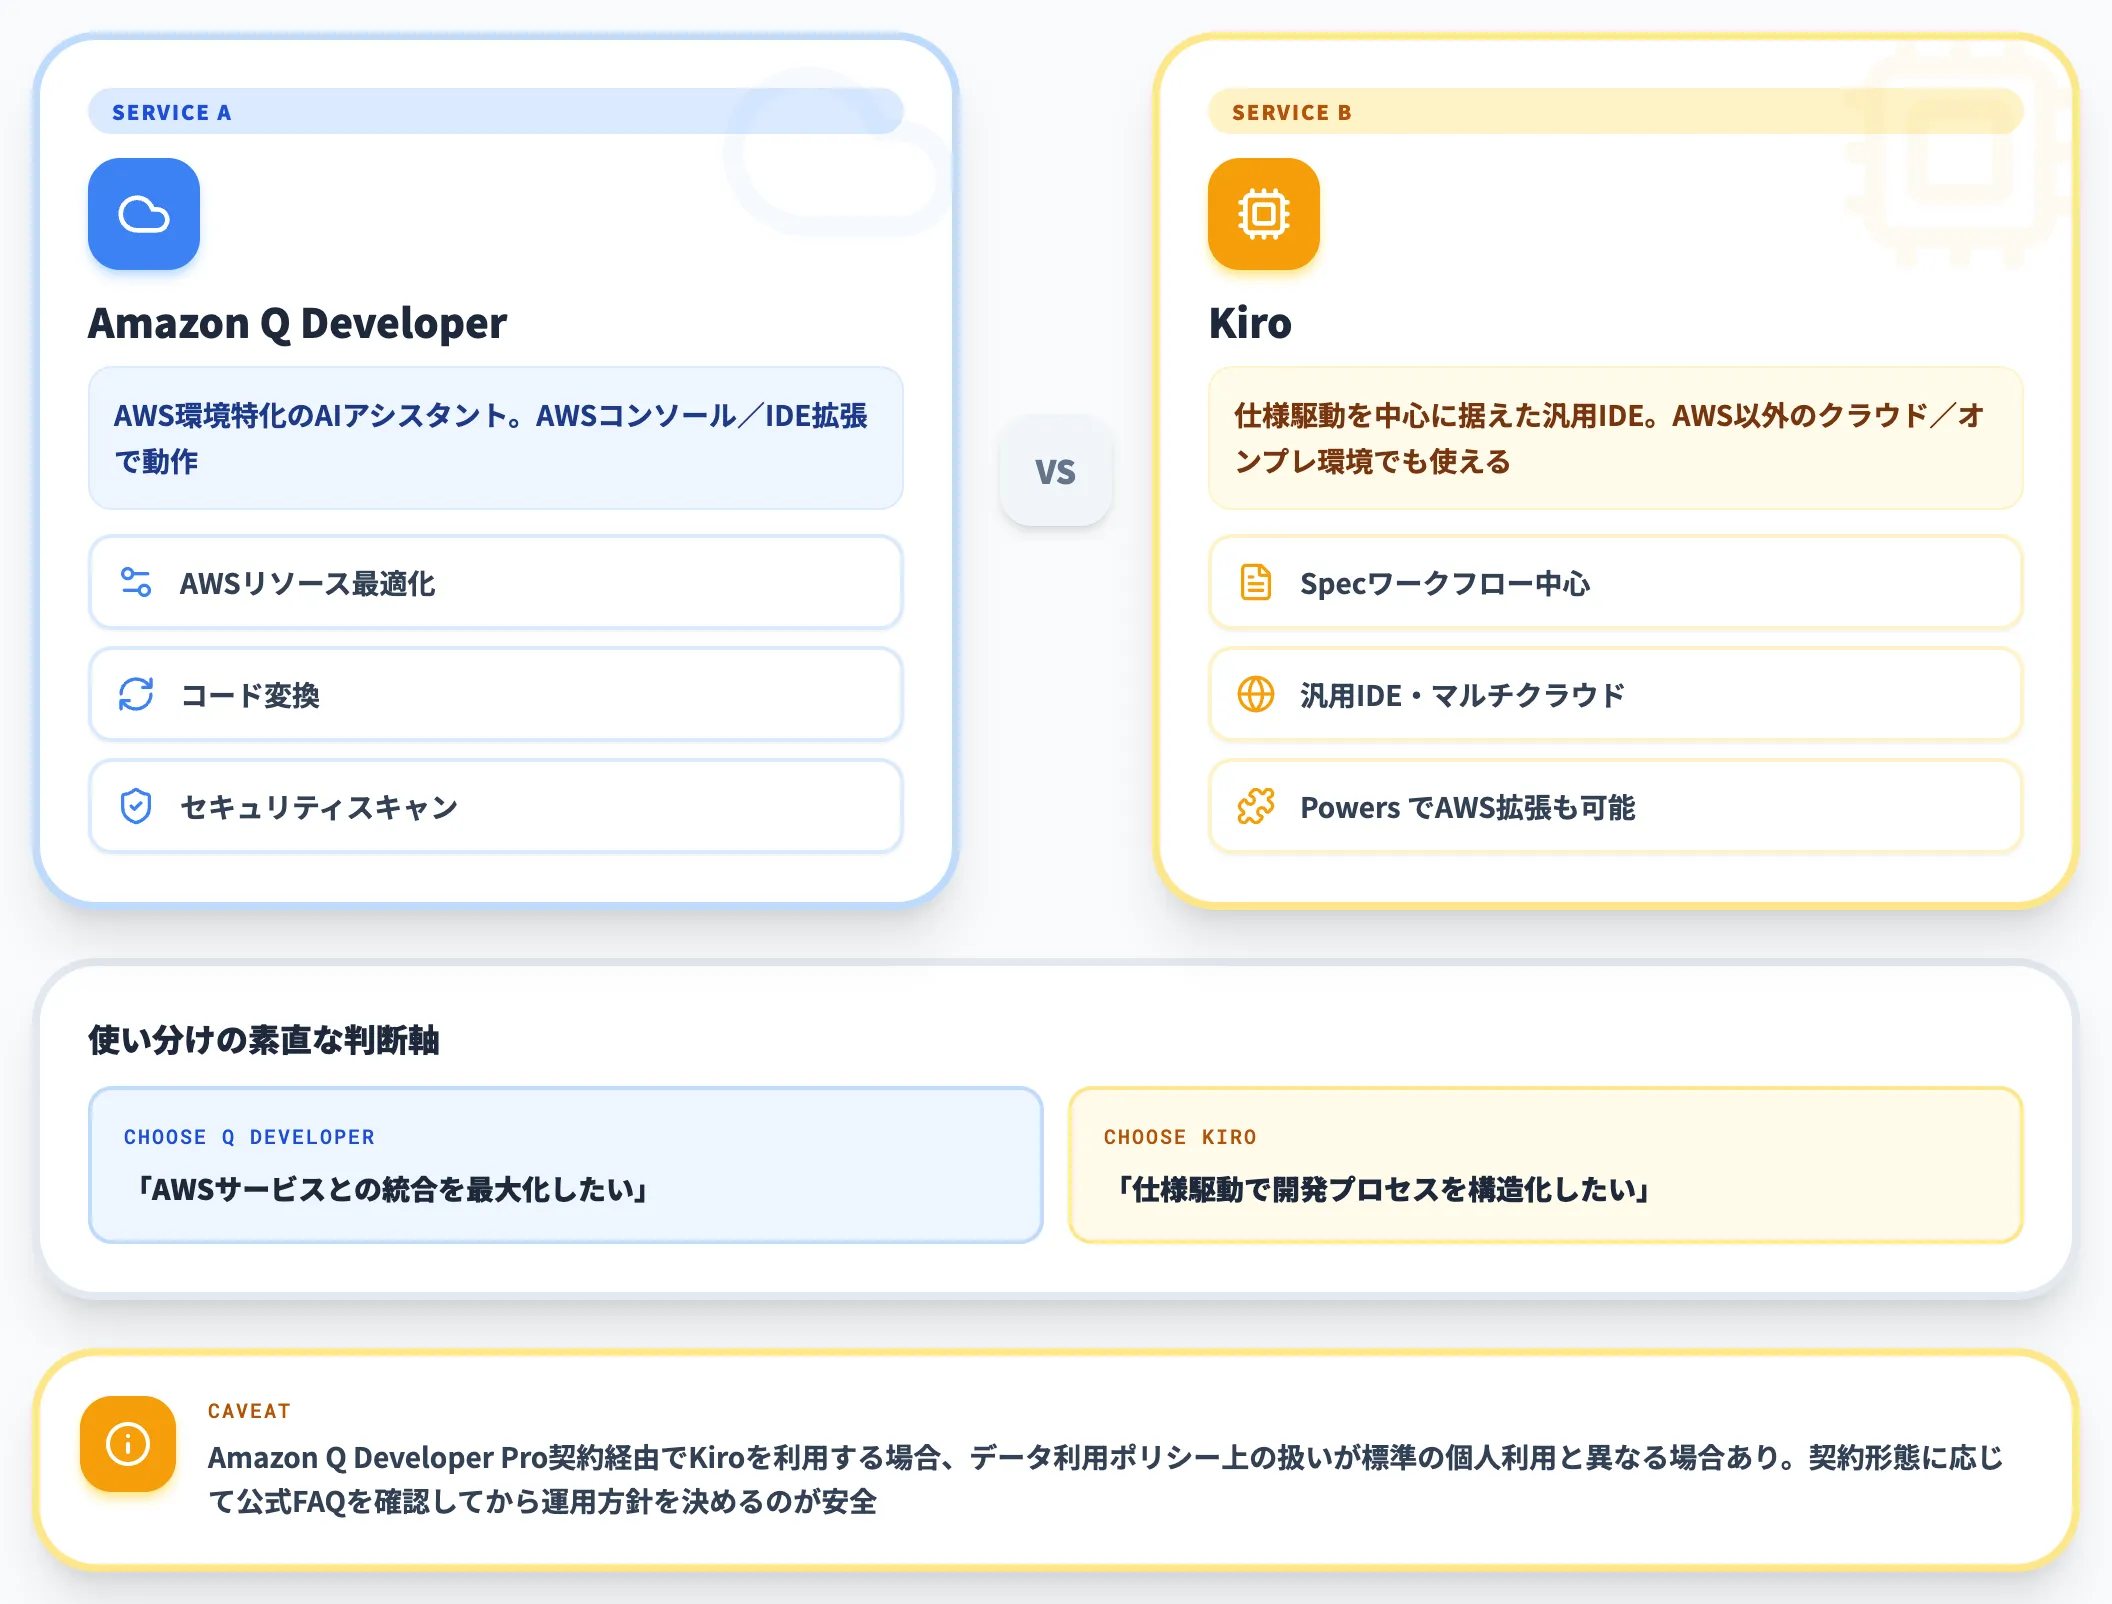The image size is (2112, 1604).
Task: Click the SERVICE A label pill
Action: click(496, 112)
